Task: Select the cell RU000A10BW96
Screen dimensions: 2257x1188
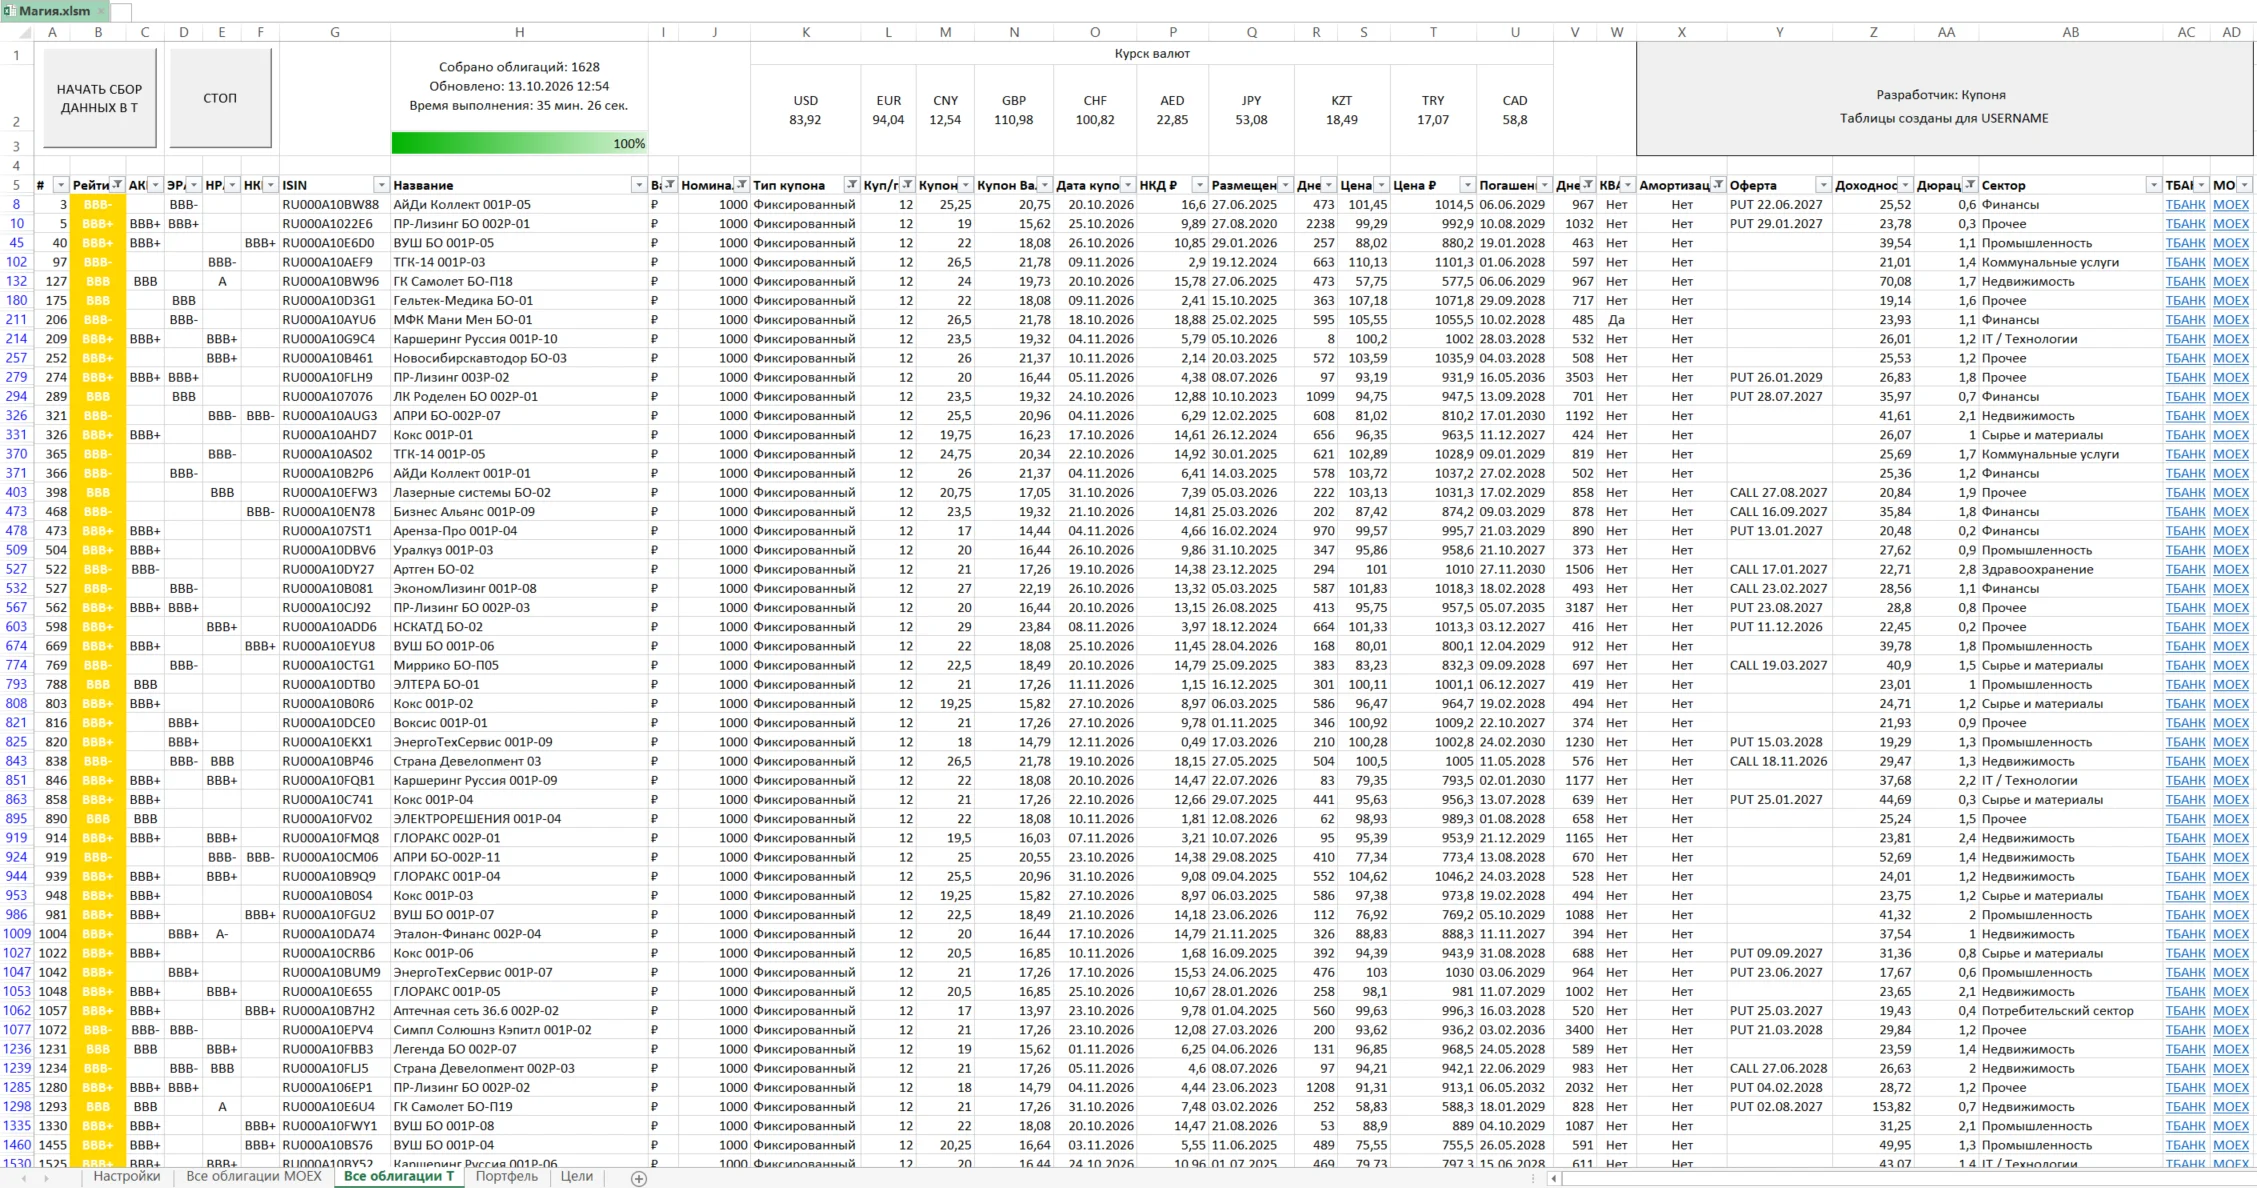Action: 335,282
